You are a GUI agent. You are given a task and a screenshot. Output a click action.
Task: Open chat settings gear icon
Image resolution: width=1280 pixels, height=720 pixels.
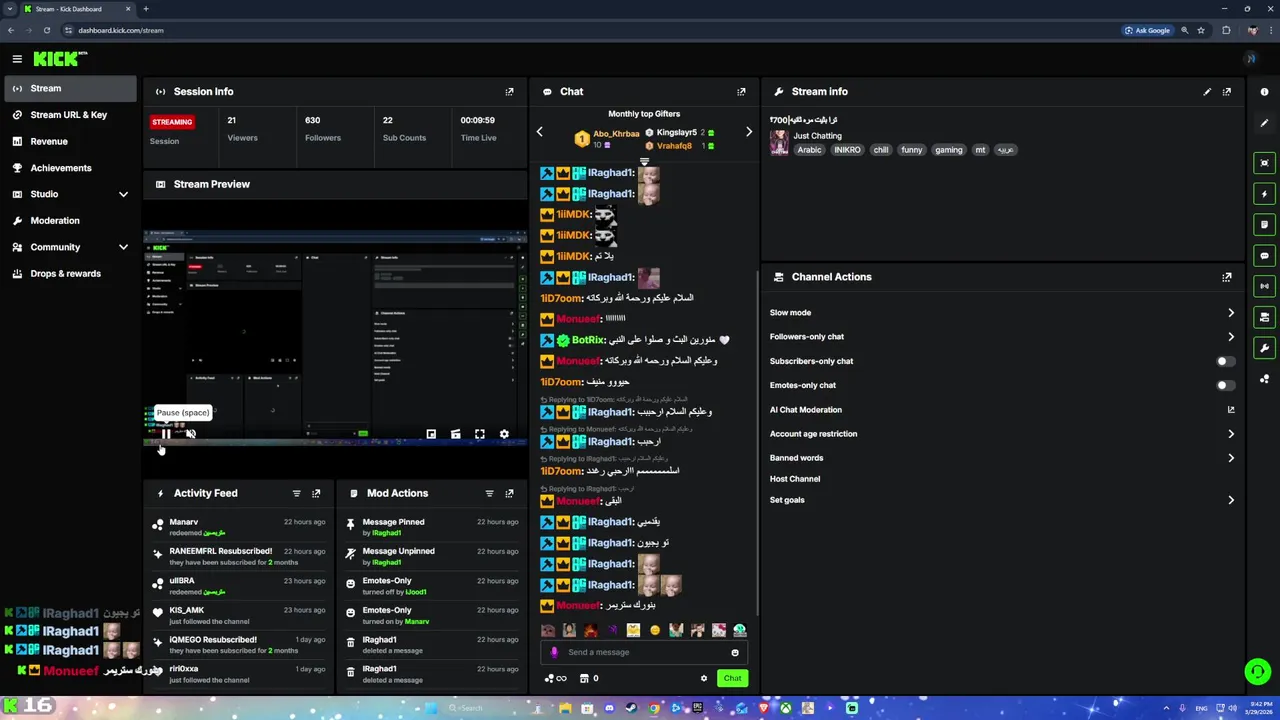point(704,679)
